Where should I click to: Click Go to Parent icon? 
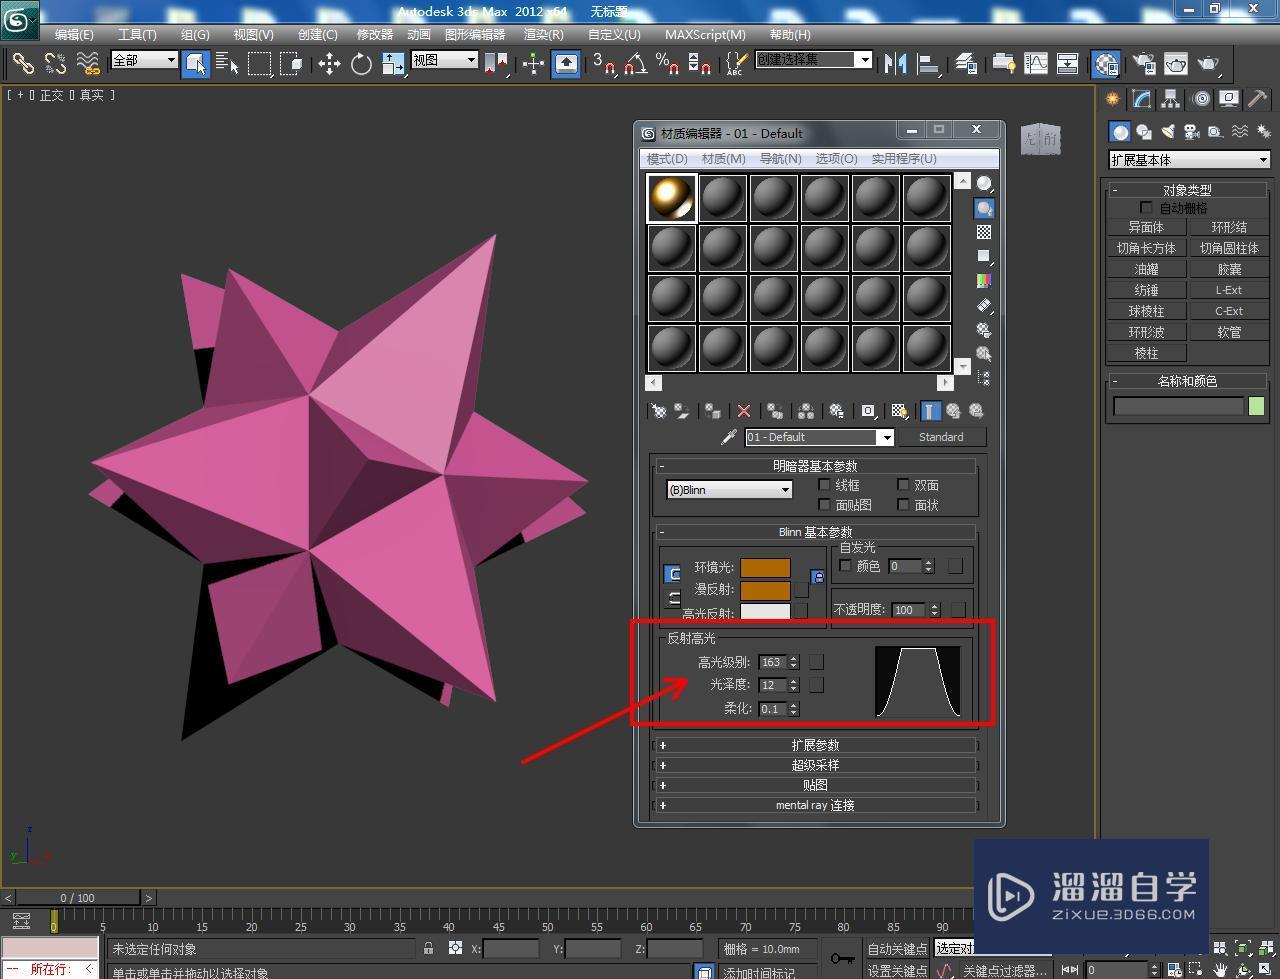(954, 411)
